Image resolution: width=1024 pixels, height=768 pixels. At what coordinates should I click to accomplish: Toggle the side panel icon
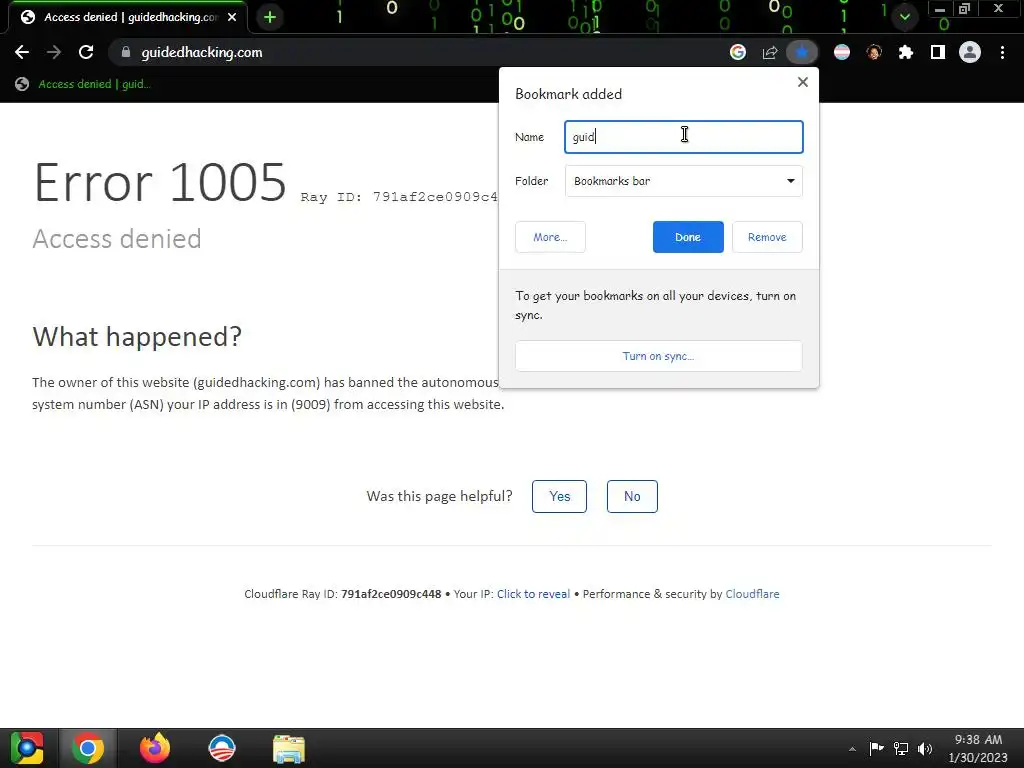point(938,52)
